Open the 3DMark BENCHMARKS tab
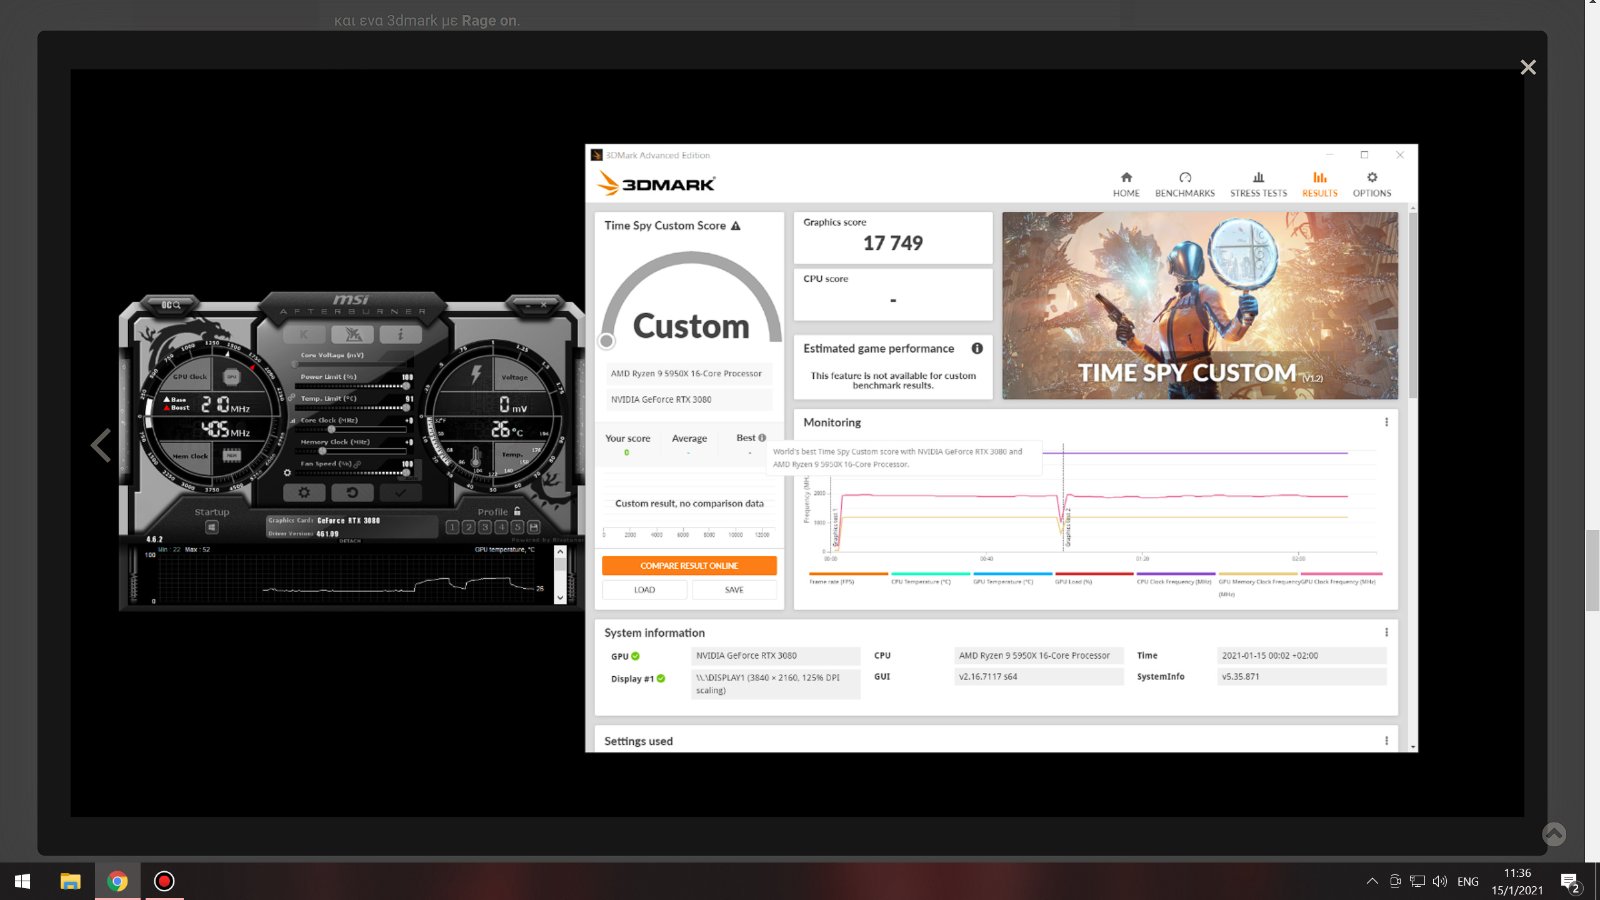Image resolution: width=1600 pixels, height=900 pixels. coord(1185,184)
